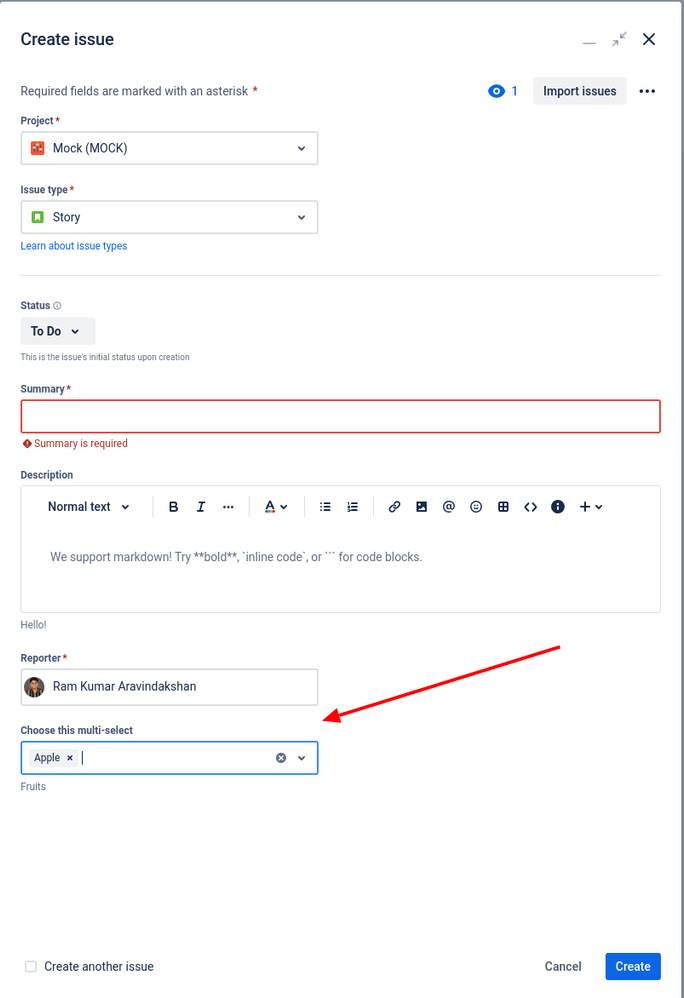Insert a bullet list
This screenshot has width=684, height=998.
point(325,507)
